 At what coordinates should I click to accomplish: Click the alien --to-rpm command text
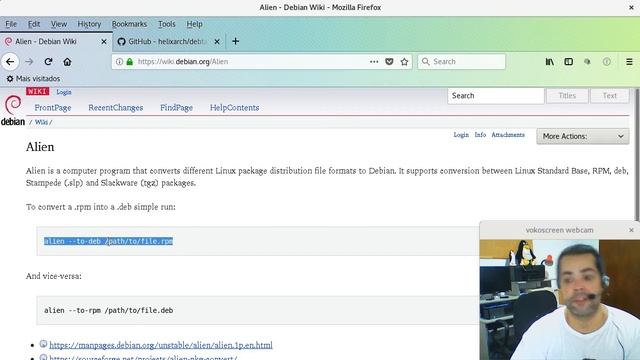[109, 311]
